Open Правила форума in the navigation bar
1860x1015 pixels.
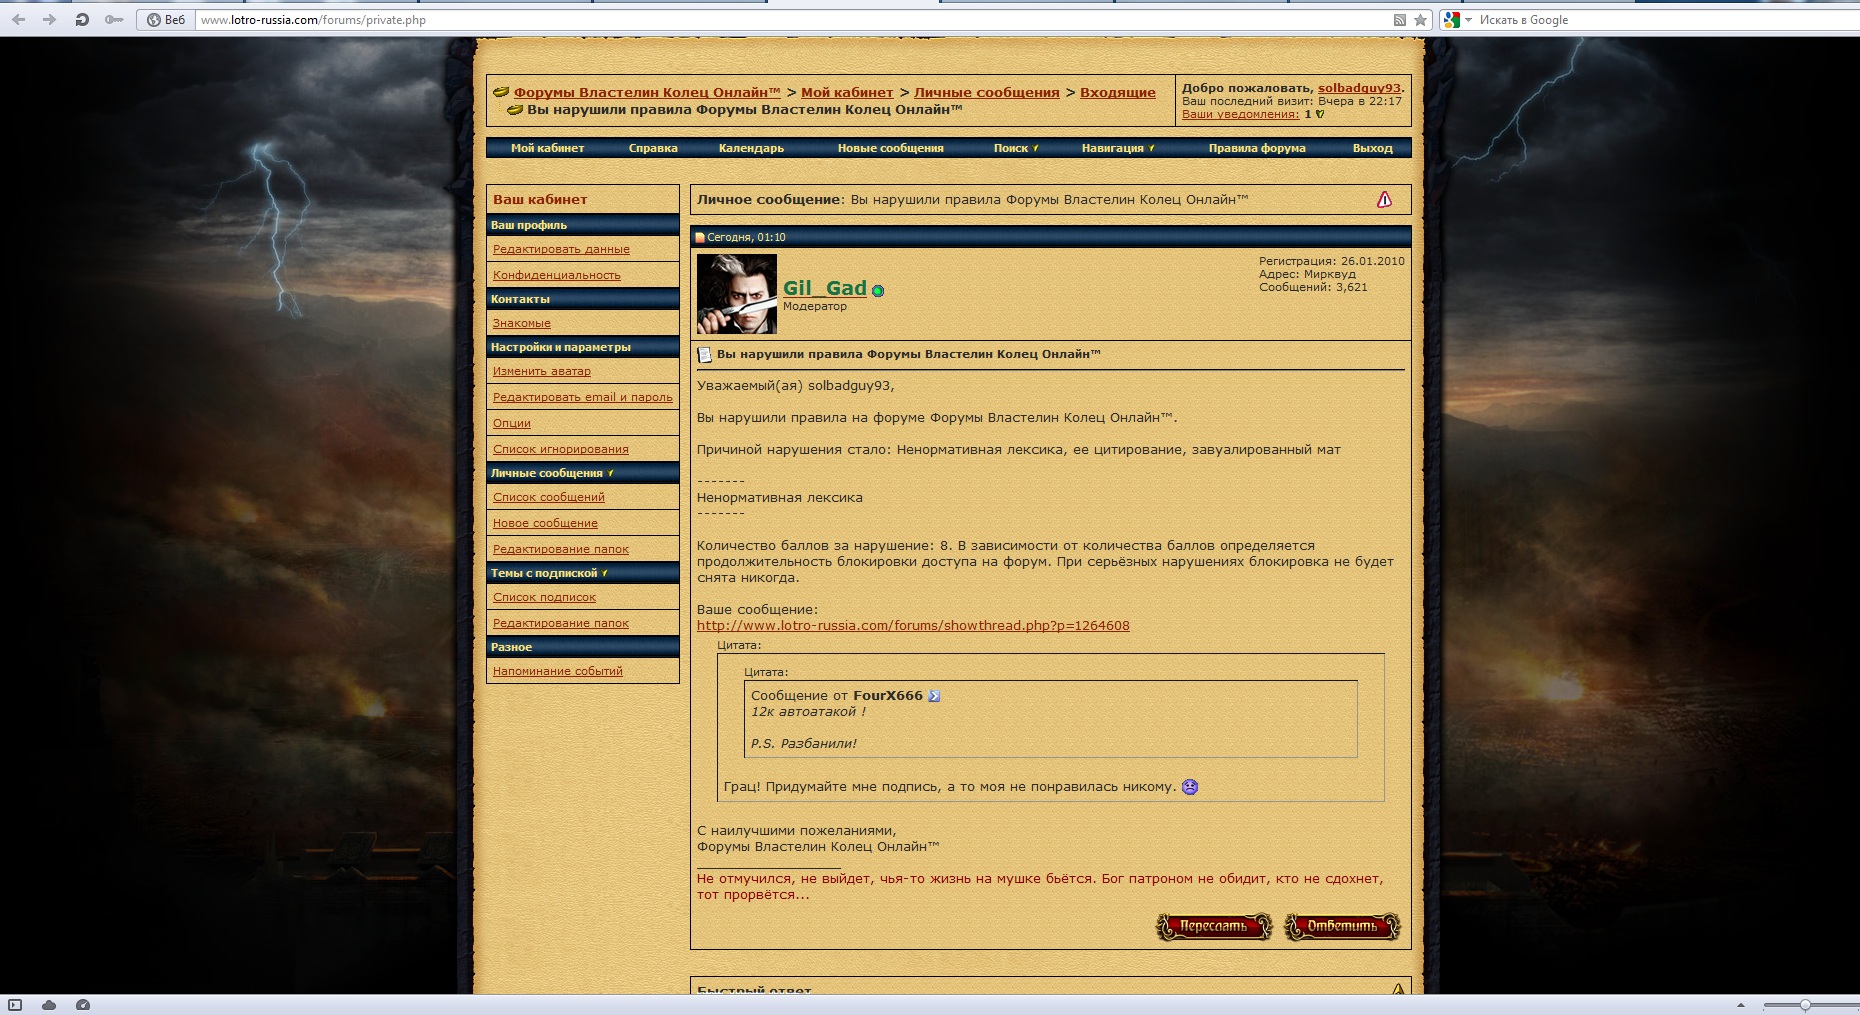(x=1257, y=148)
